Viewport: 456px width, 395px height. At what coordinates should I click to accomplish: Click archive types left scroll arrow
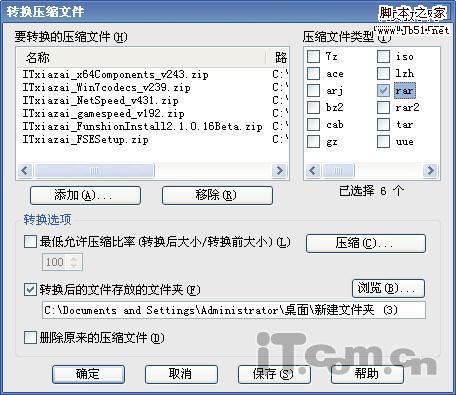tap(313, 171)
